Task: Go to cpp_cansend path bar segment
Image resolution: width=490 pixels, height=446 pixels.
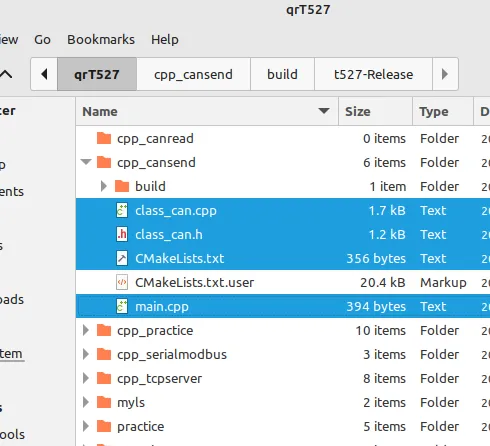Action: [x=193, y=74]
